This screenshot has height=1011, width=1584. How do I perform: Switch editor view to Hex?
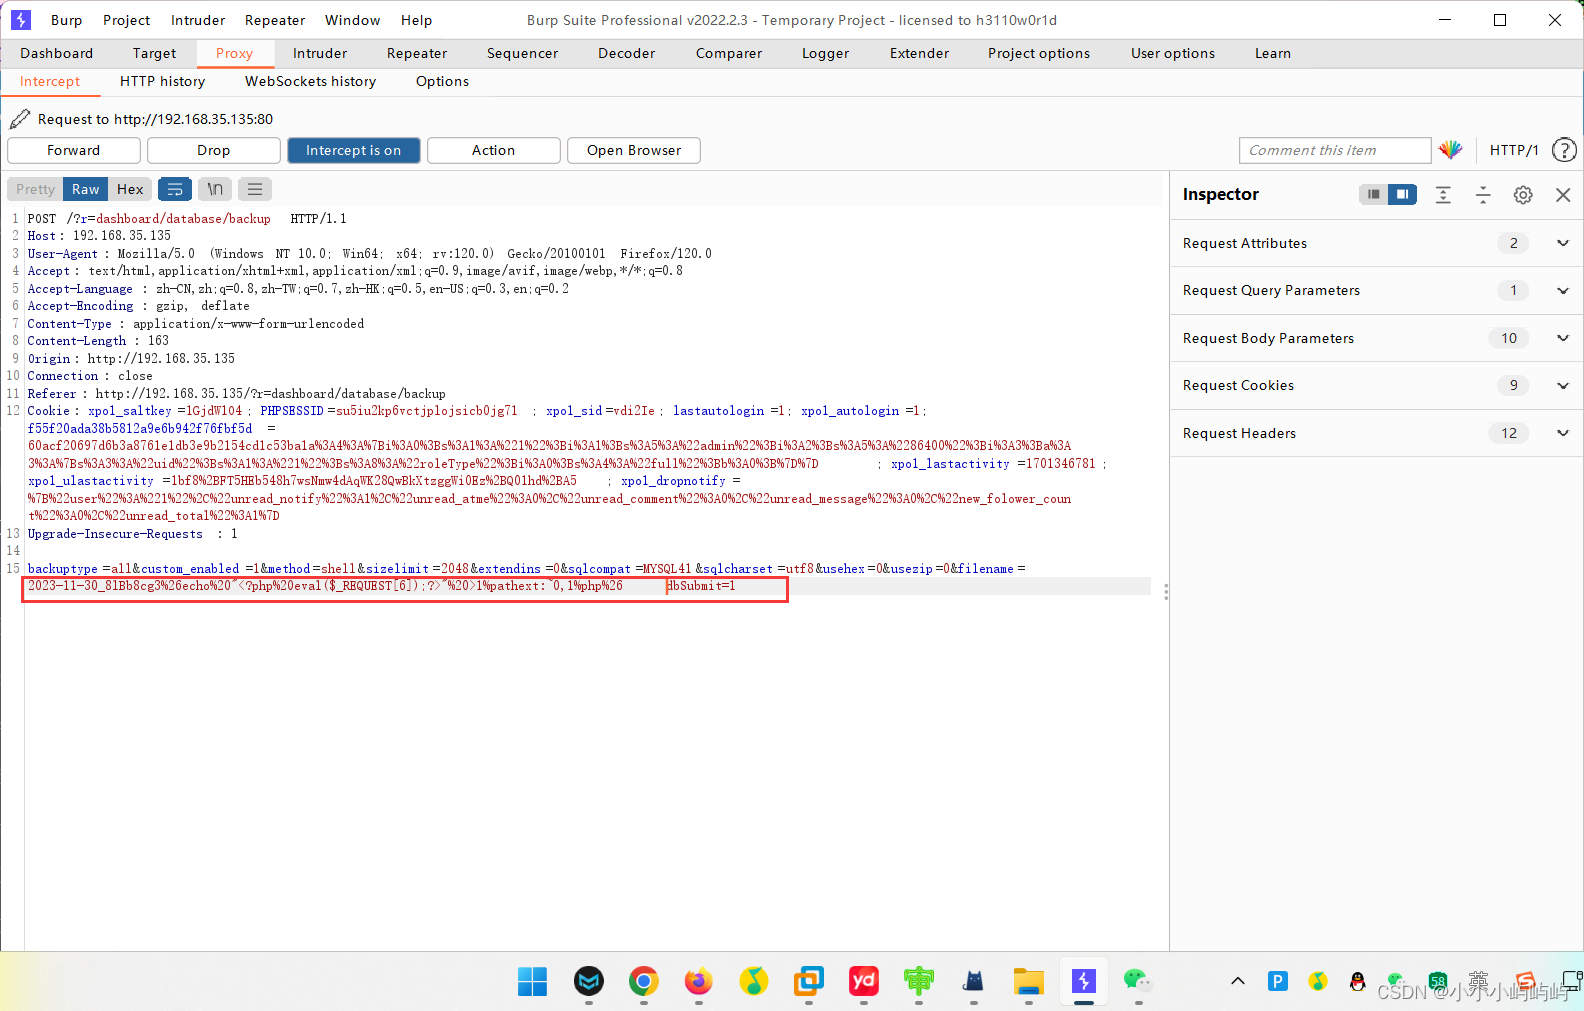point(130,189)
